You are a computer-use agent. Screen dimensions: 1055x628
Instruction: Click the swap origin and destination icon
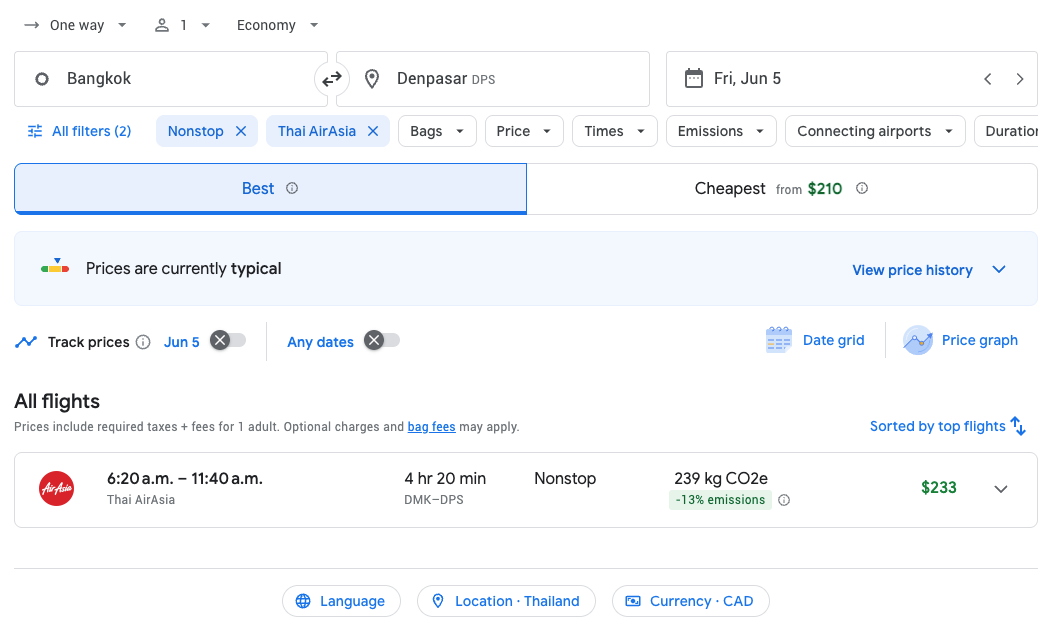331,78
